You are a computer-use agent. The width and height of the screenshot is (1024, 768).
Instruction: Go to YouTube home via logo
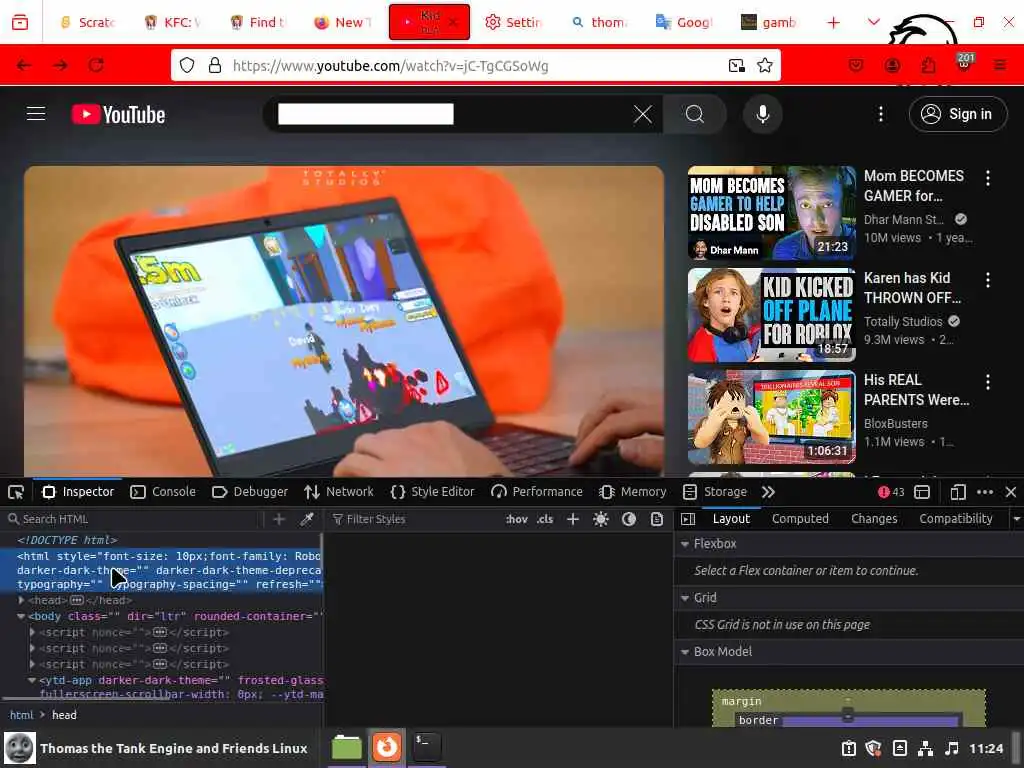click(118, 114)
